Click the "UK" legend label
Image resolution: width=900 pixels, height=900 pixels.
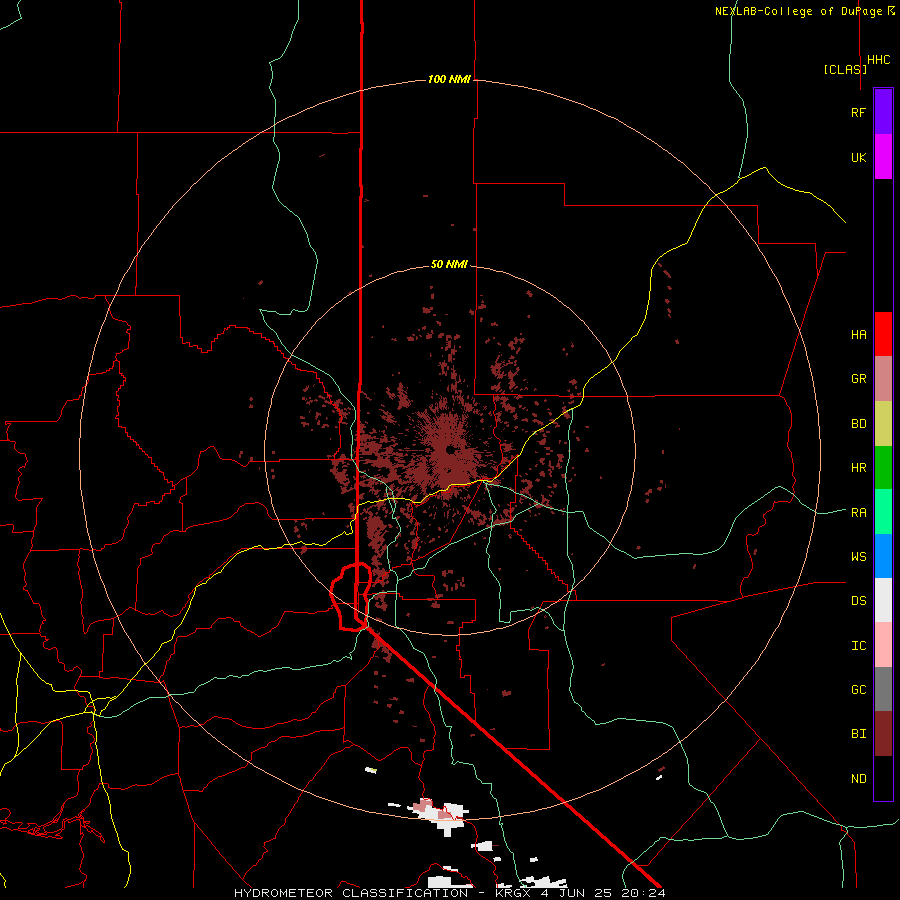859,157
